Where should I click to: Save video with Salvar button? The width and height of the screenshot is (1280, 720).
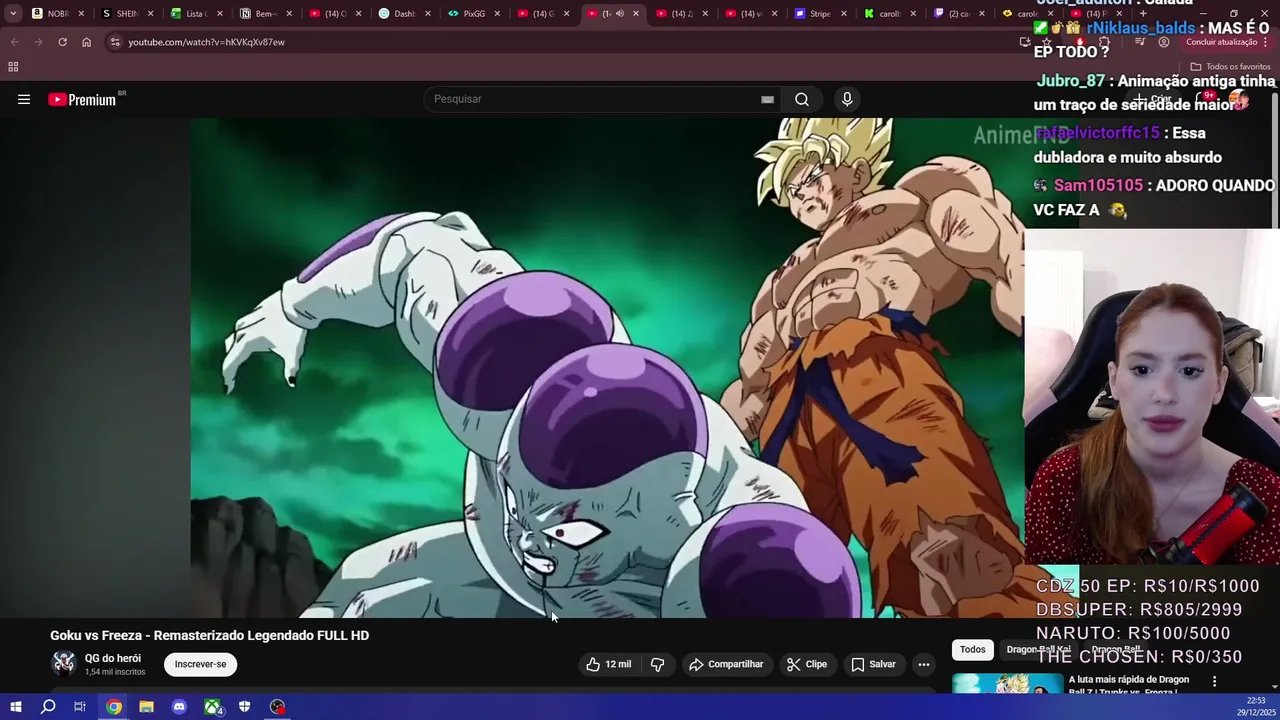874,664
